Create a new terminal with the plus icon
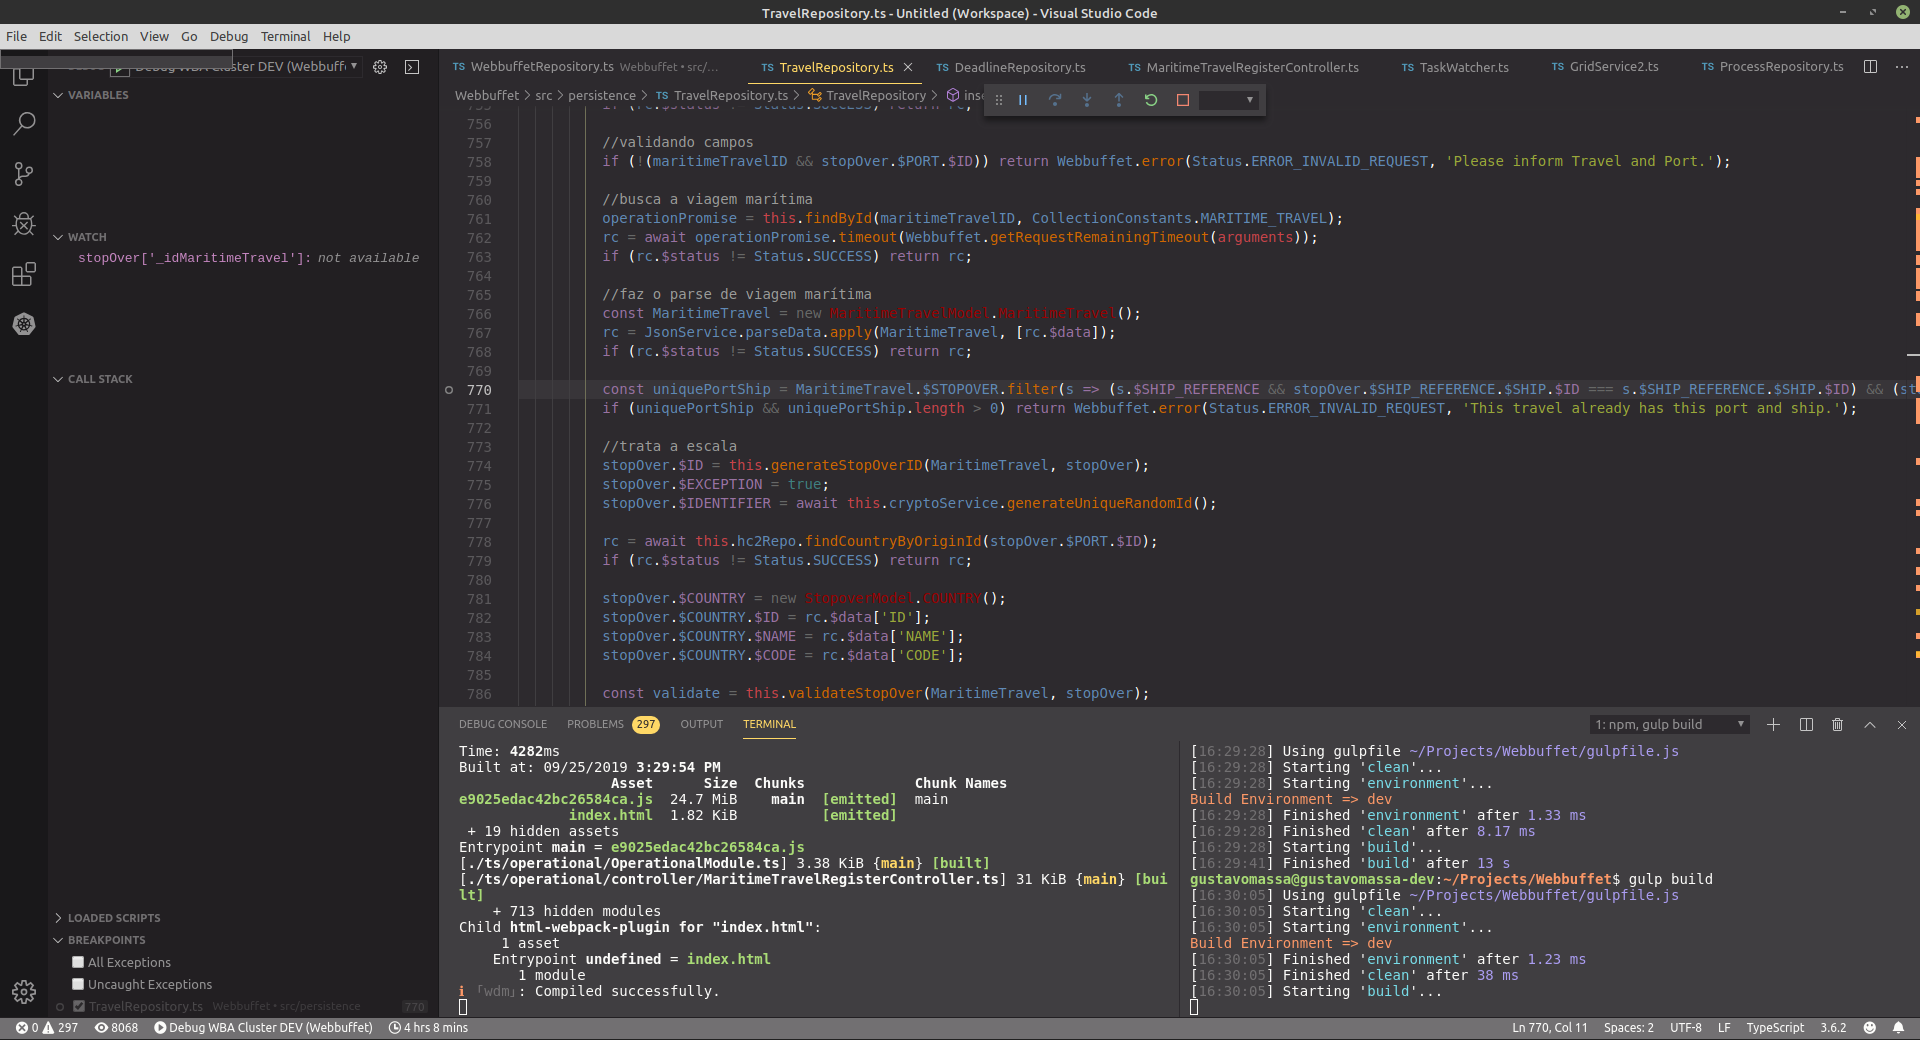Viewport: 1920px width, 1040px height. tap(1773, 724)
